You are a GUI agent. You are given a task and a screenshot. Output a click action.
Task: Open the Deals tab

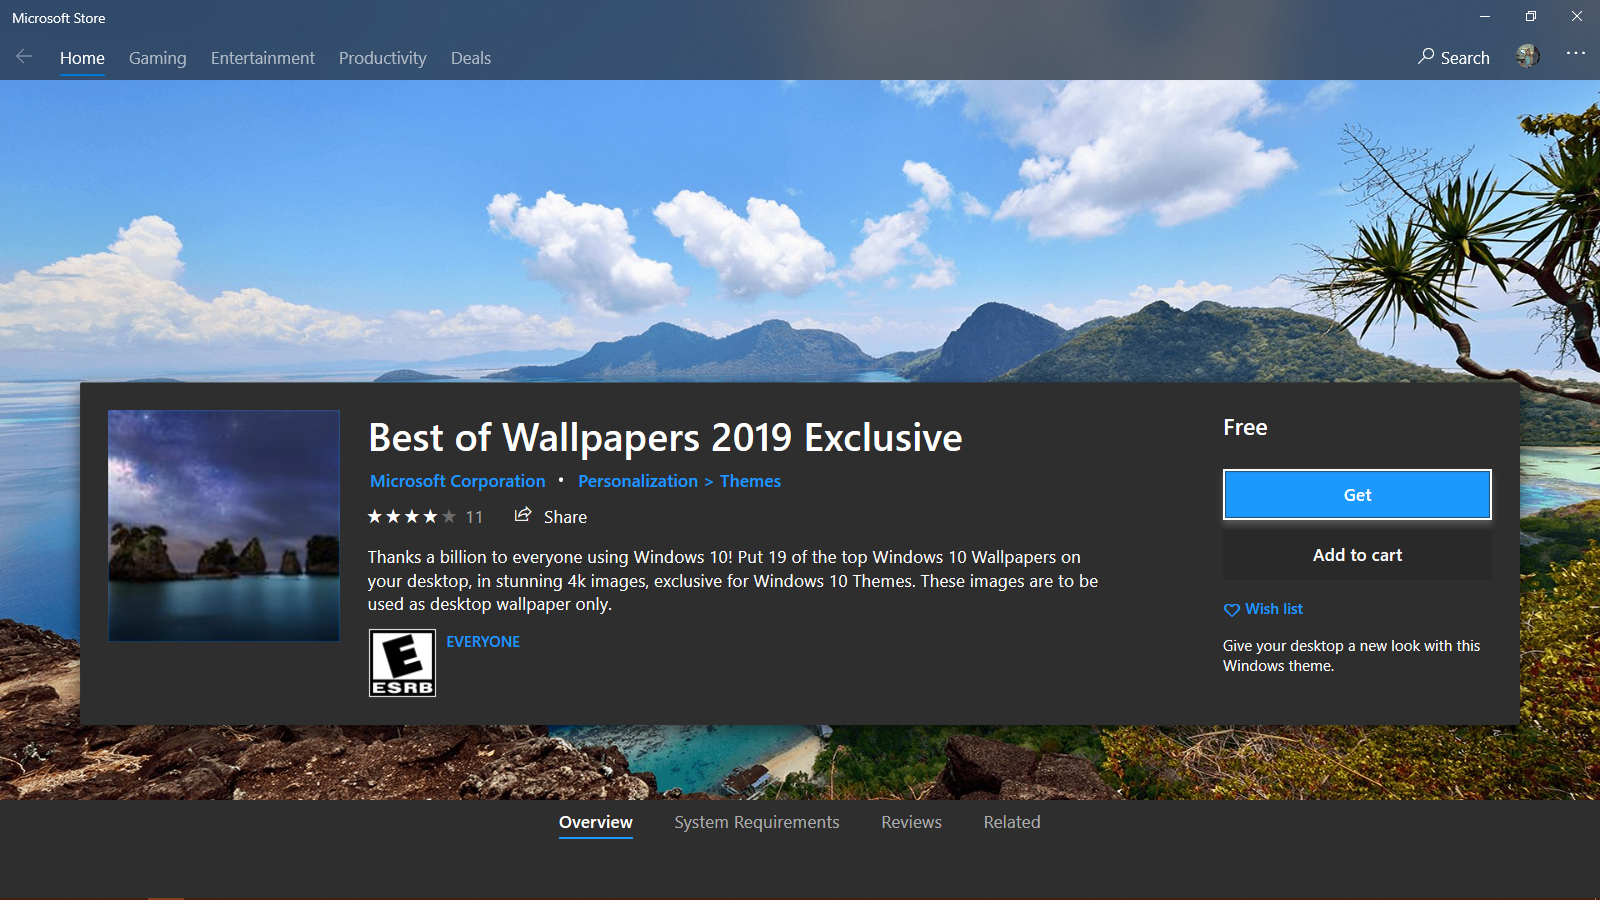coord(470,58)
